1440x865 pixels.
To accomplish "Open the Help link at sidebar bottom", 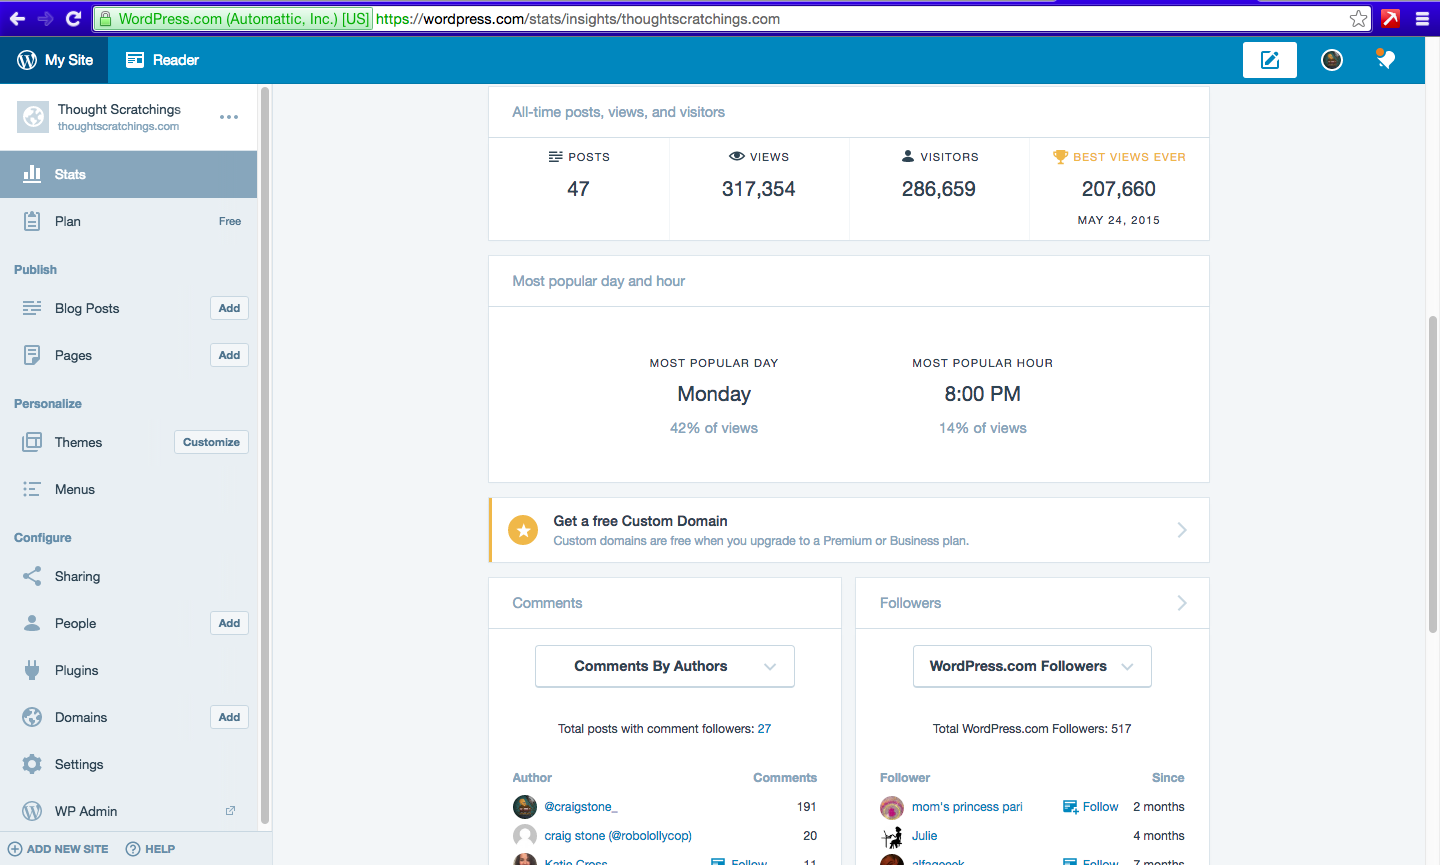I will pos(150,849).
